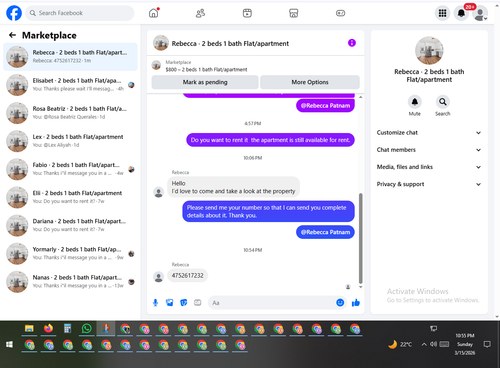The height and width of the screenshot is (368, 500).
Task: Open Windows Start menu
Action: pyautogui.click(x=9, y=344)
